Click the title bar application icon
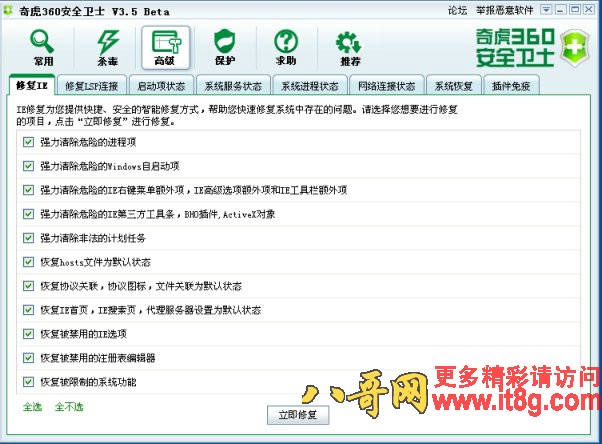The width and height of the screenshot is (602, 444). (10, 10)
